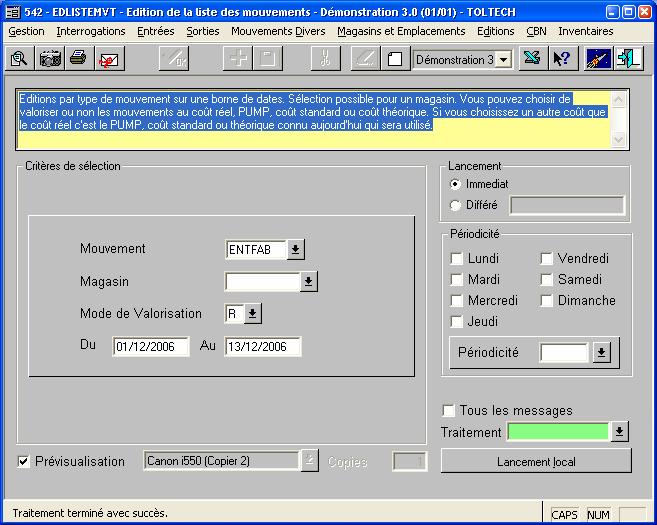
Task: Check the Lundi checkbox
Action: point(457,259)
